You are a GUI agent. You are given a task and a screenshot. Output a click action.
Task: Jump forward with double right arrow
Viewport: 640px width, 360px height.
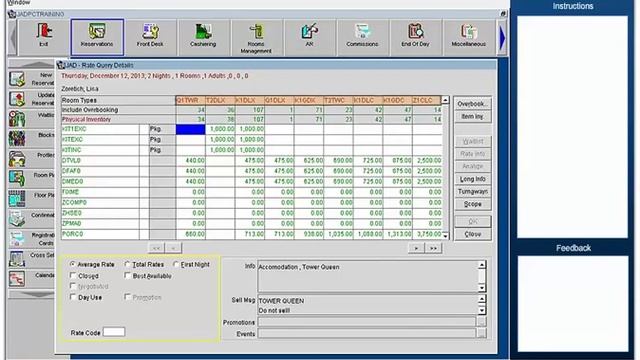[x=433, y=248]
